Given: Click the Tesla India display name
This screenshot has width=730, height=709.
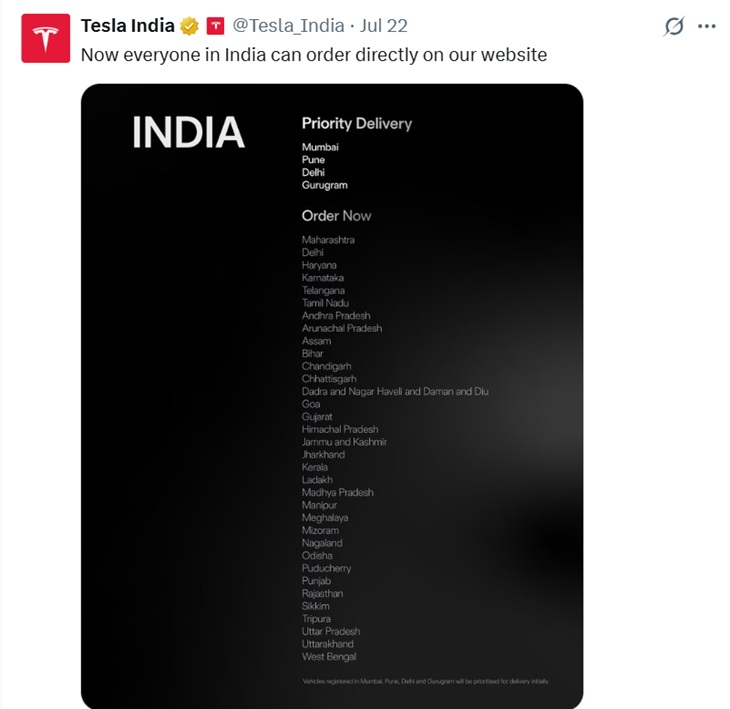Looking at the screenshot, I should coord(128,26).
